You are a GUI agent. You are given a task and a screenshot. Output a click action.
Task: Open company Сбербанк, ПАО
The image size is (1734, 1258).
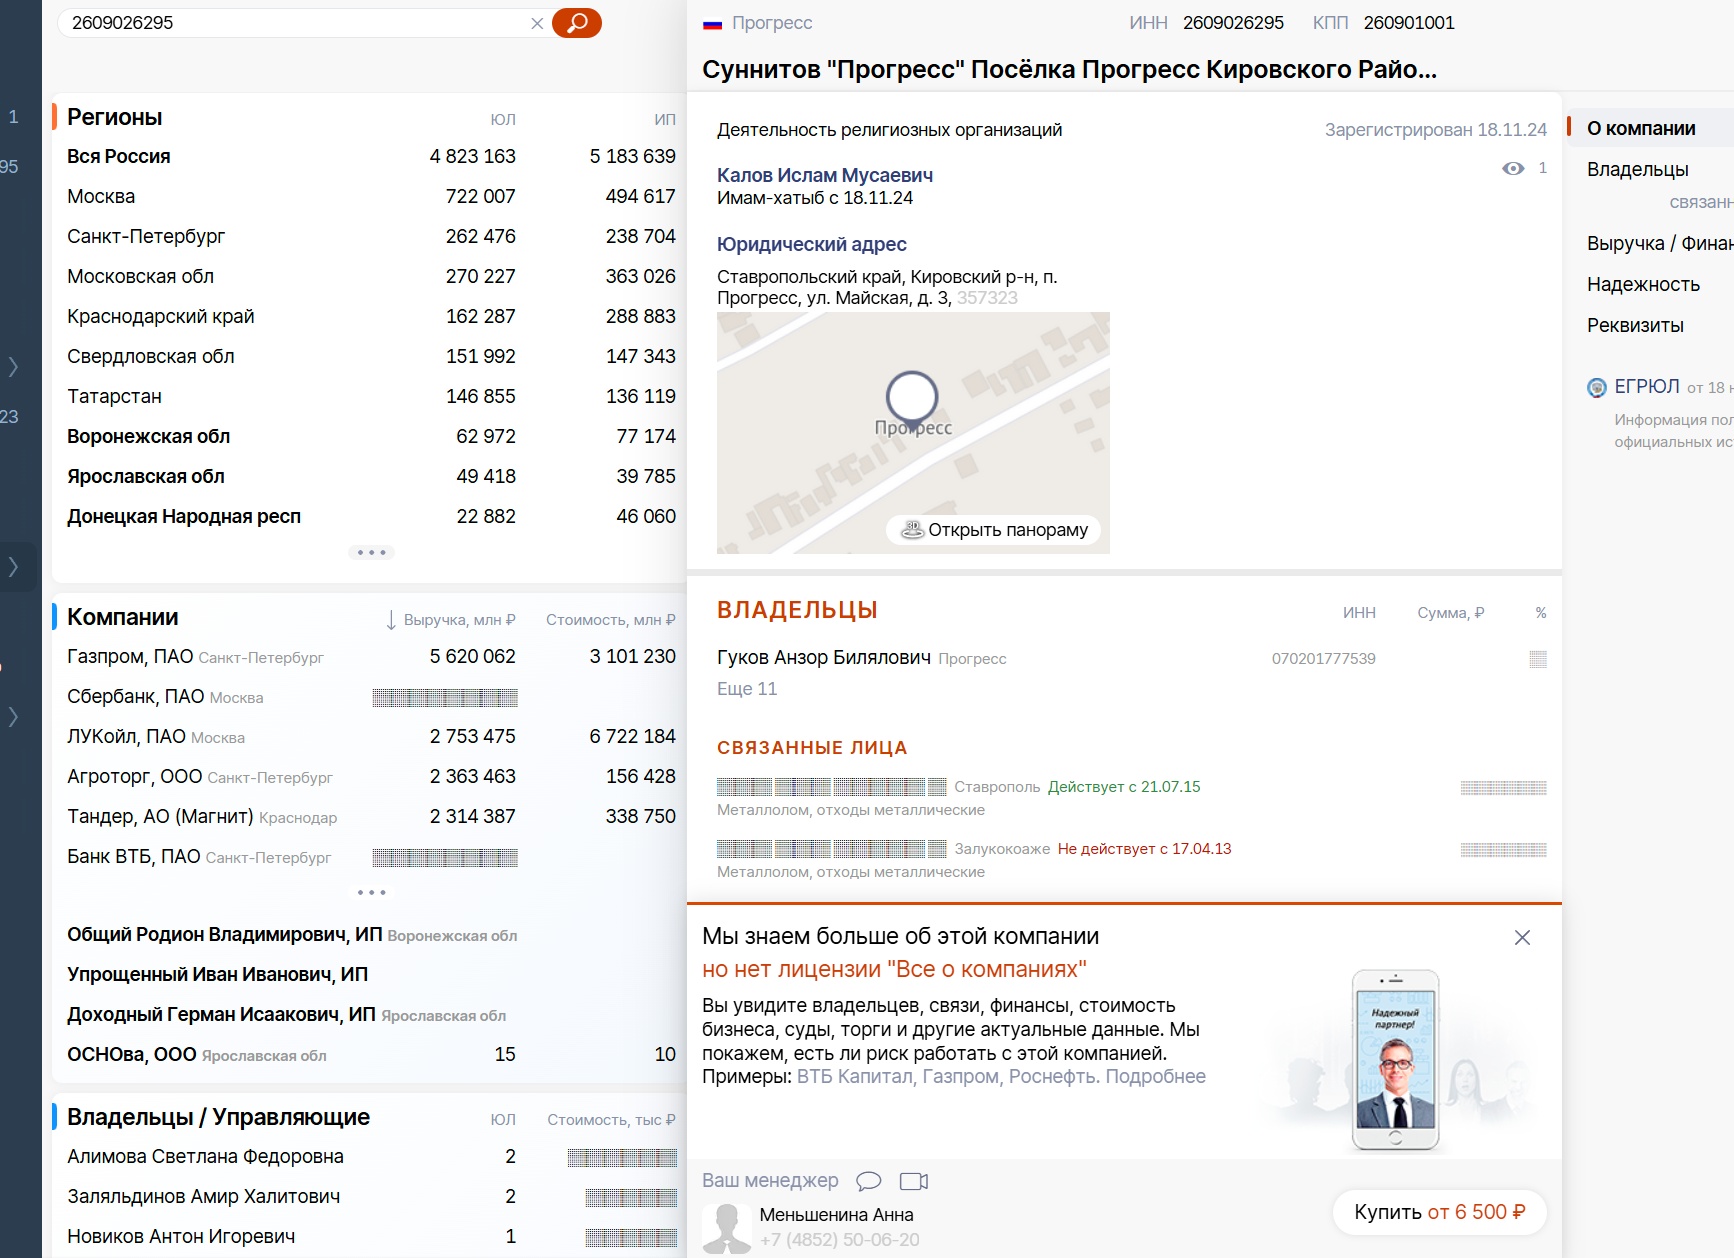[x=136, y=696]
